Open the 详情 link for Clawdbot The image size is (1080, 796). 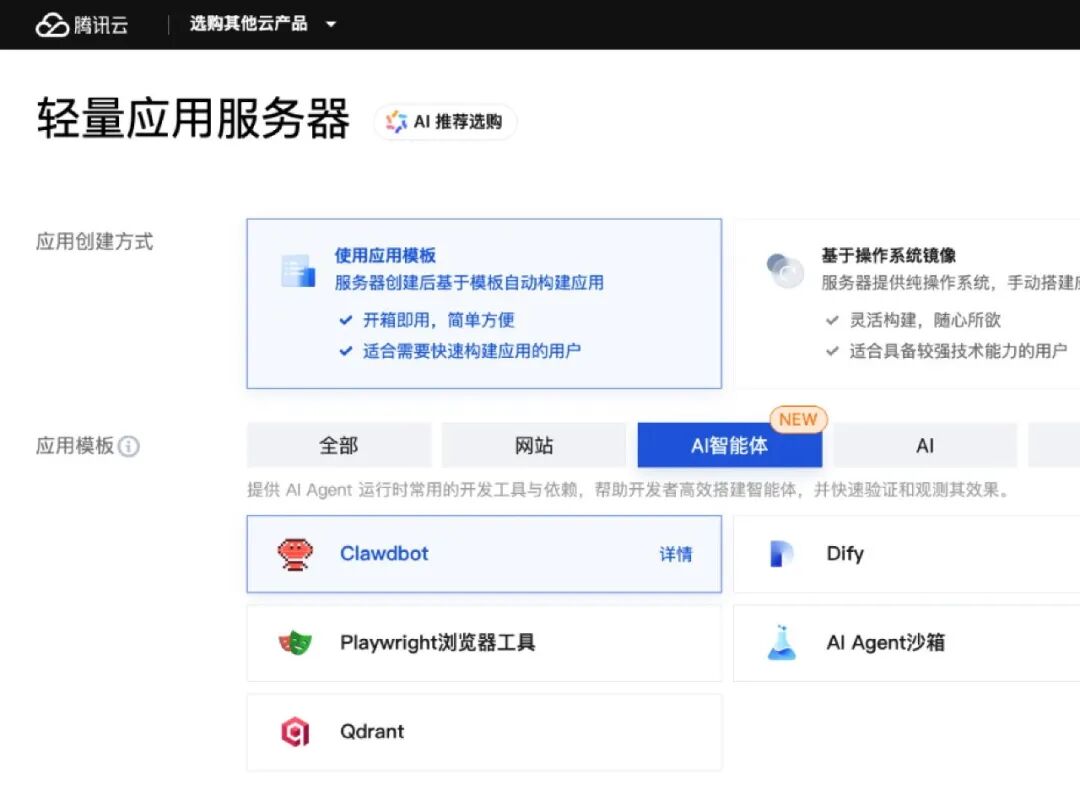point(675,554)
